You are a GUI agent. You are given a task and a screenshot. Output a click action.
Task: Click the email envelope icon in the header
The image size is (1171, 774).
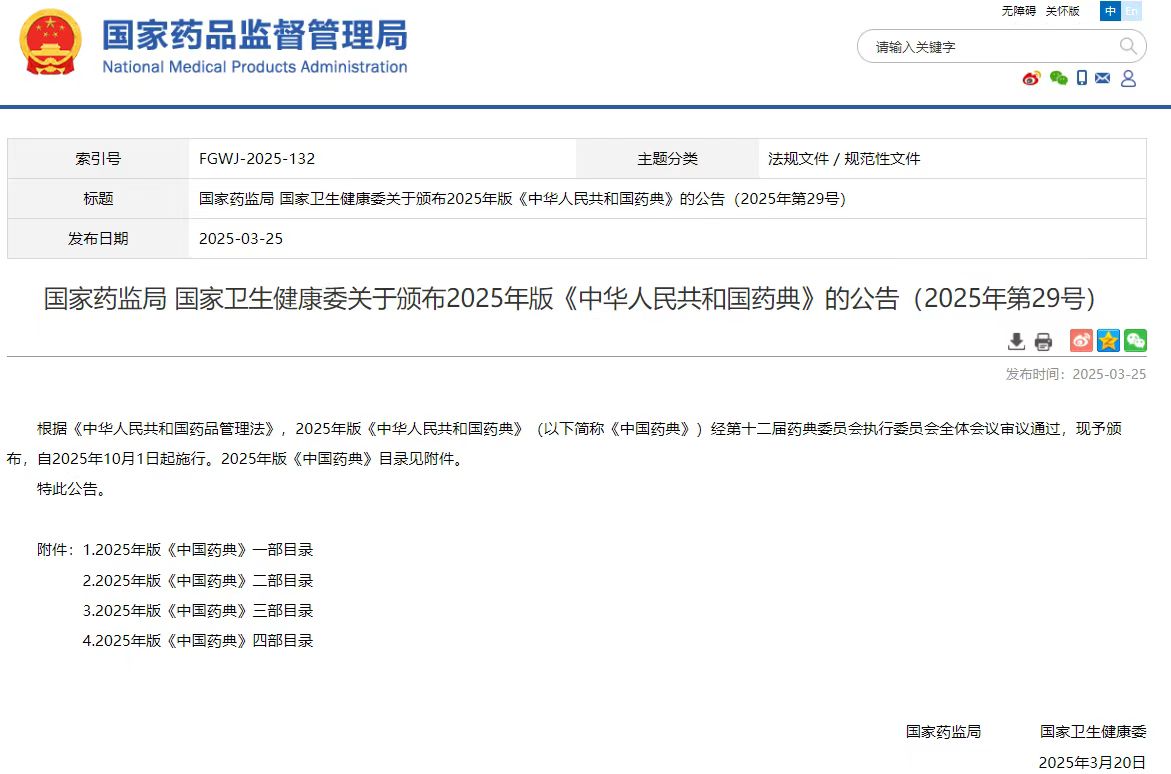pos(1102,78)
